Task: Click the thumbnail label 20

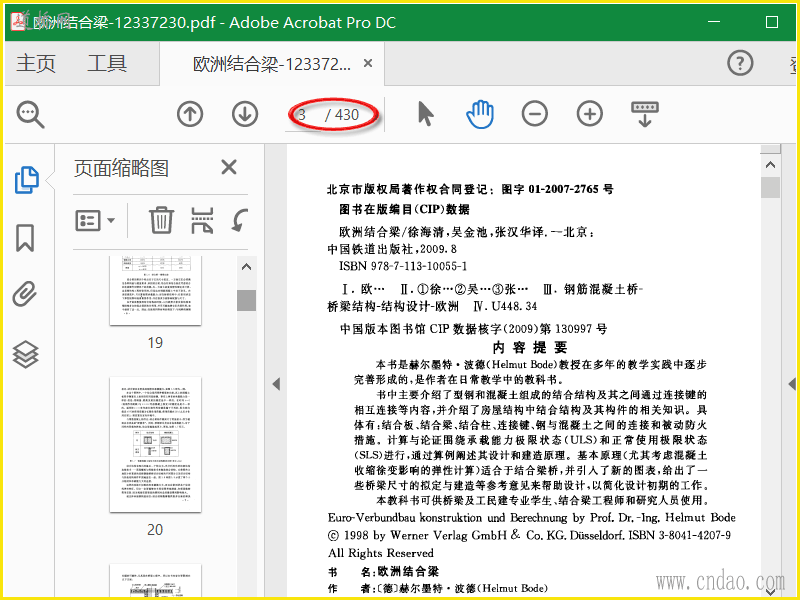Action: (x=155, y=530)
